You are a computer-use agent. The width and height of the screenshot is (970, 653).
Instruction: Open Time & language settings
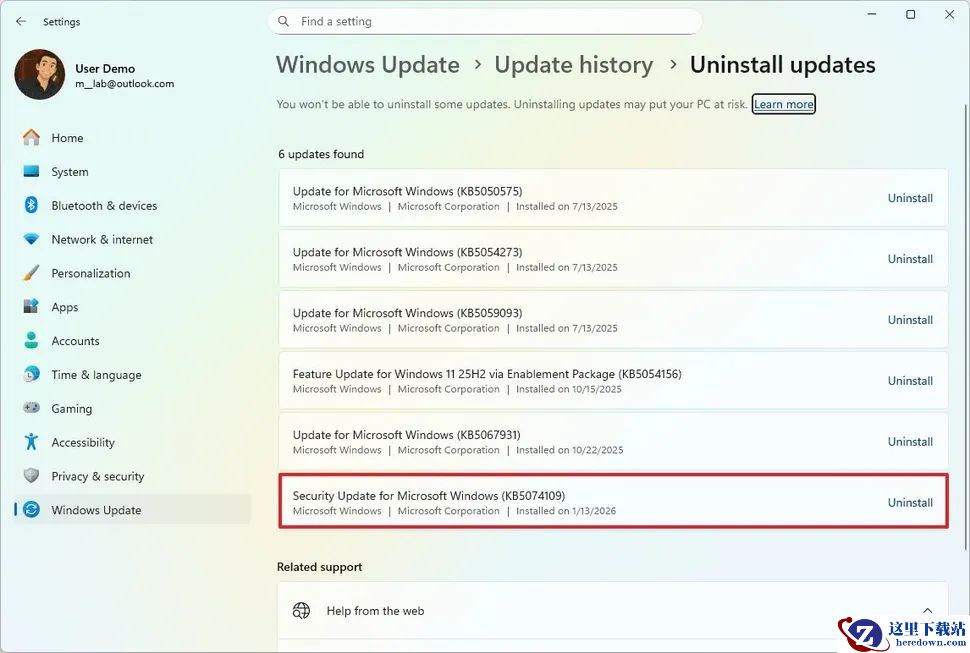(x=96, y=375)
